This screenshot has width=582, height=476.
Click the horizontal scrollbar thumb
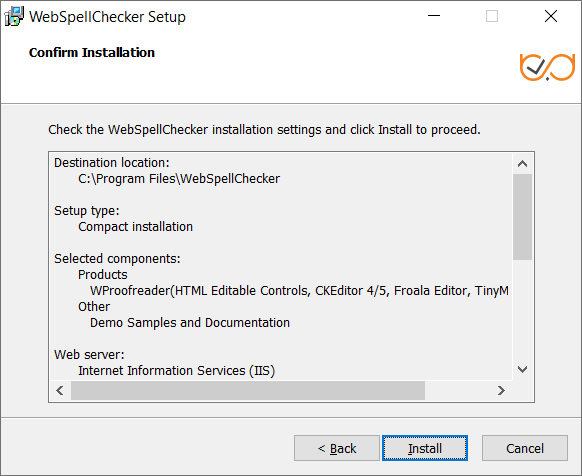pos(248,390)
